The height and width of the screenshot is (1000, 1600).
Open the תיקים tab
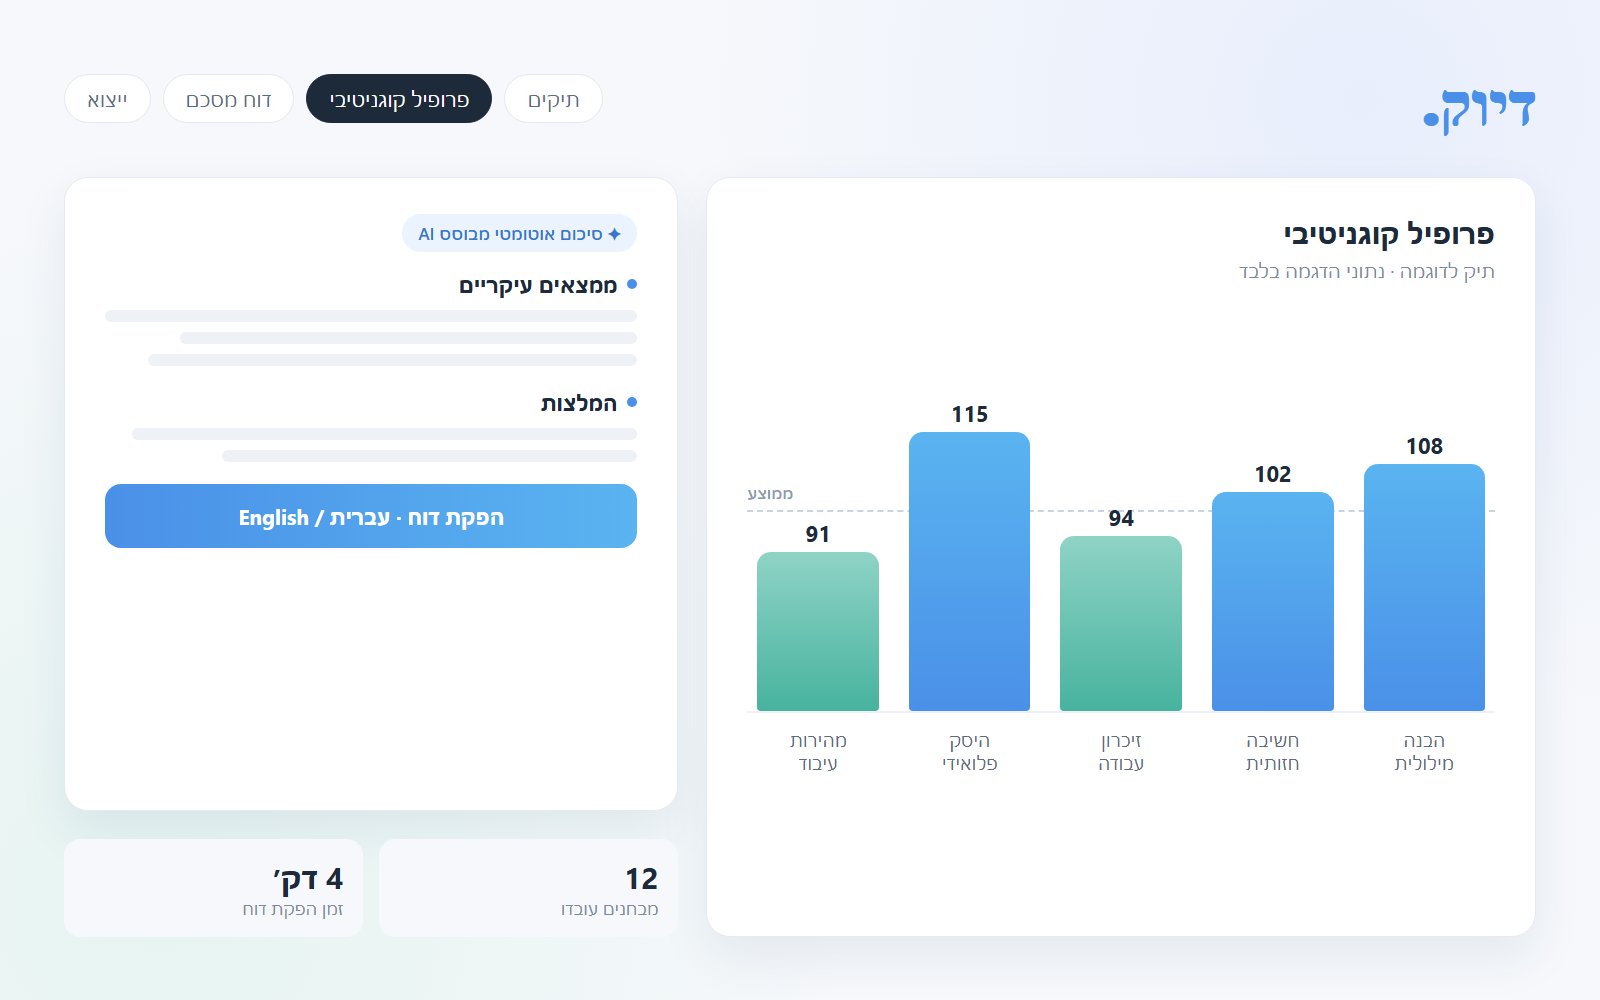[x=553, y=99]
